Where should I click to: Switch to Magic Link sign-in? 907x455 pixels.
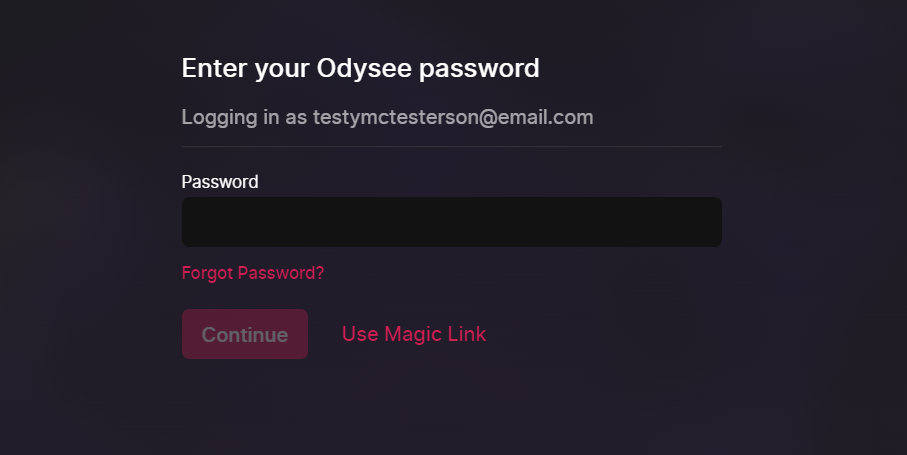[414, 334]
